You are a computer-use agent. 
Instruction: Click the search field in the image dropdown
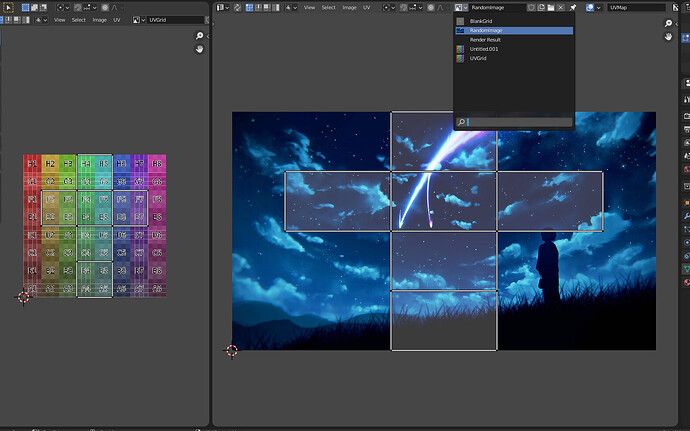[x=514, y=122]
